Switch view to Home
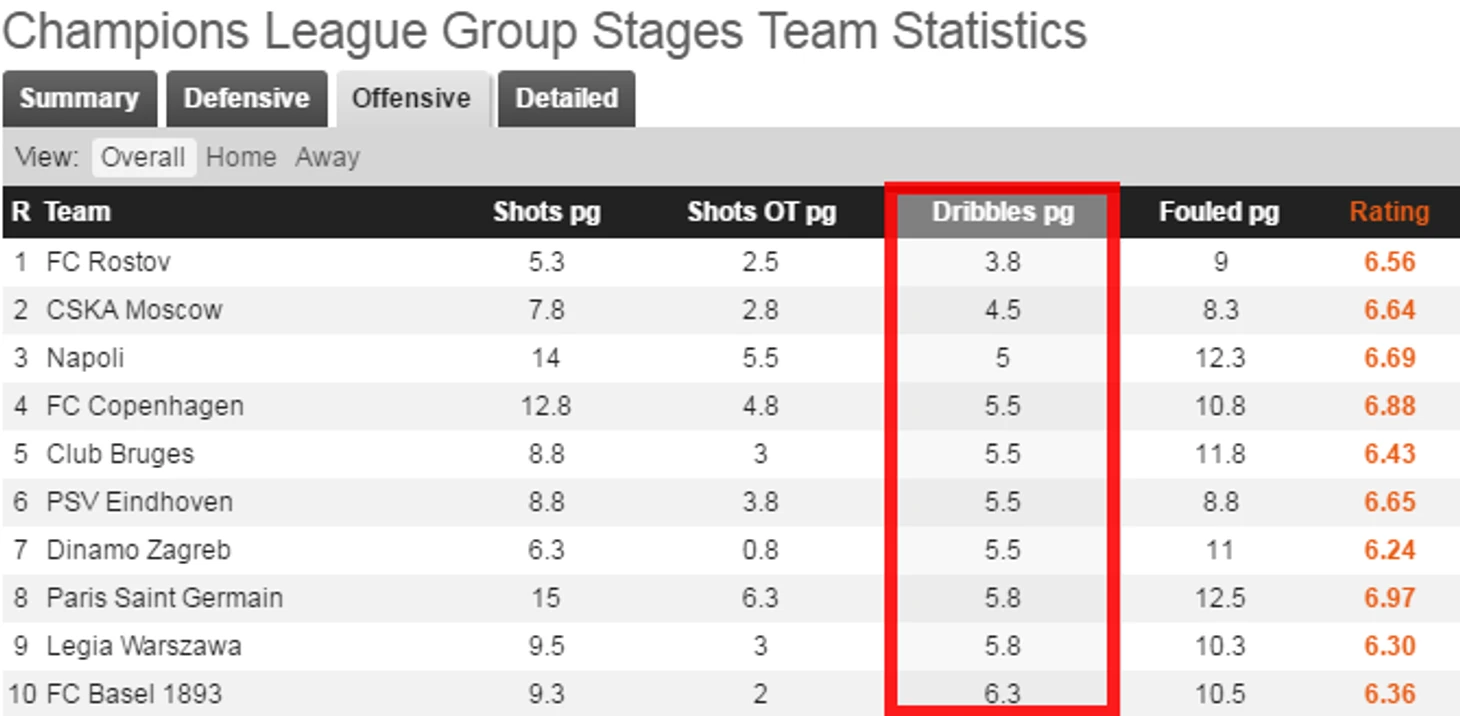Viewport: 1460px width, 716px height. click(x=241, y=158)
